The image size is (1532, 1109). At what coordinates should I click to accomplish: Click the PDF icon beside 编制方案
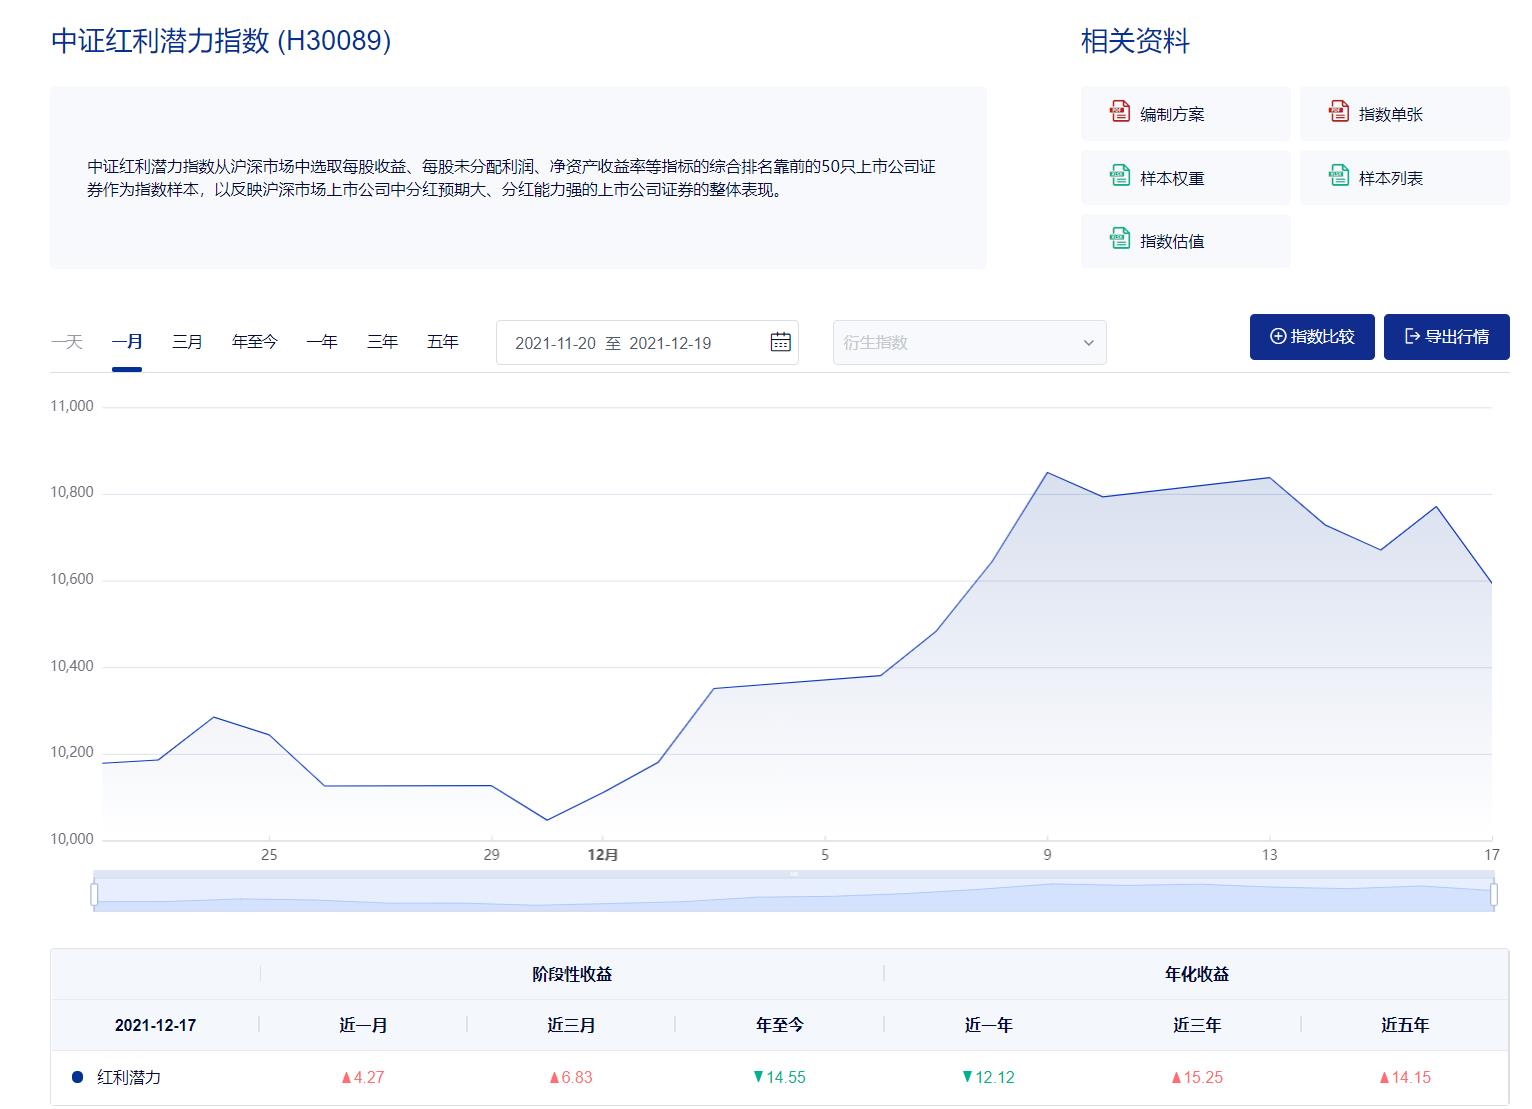click(1119, 112)
